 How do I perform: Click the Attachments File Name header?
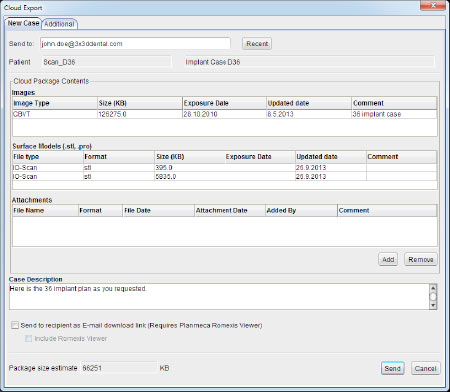[x=45, y=211]
